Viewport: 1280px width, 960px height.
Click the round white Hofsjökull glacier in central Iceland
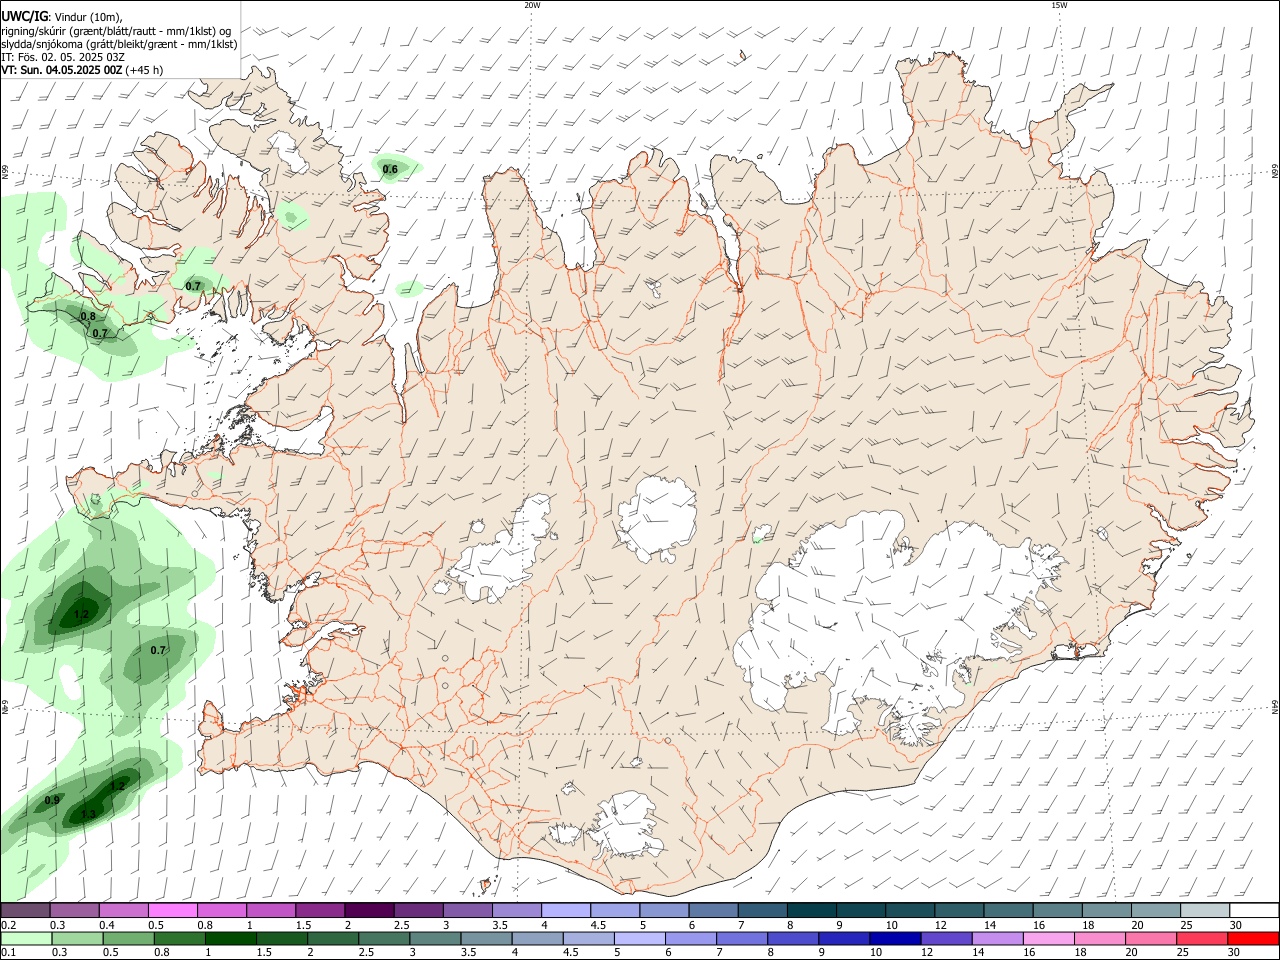[657, 518]
